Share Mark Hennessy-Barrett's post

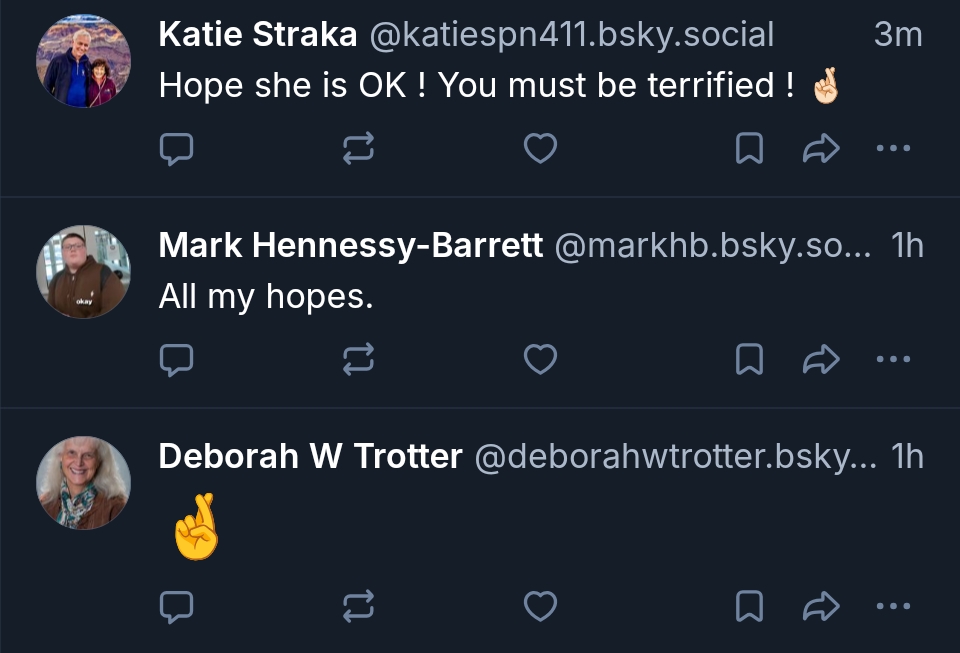tap(820, 359)
